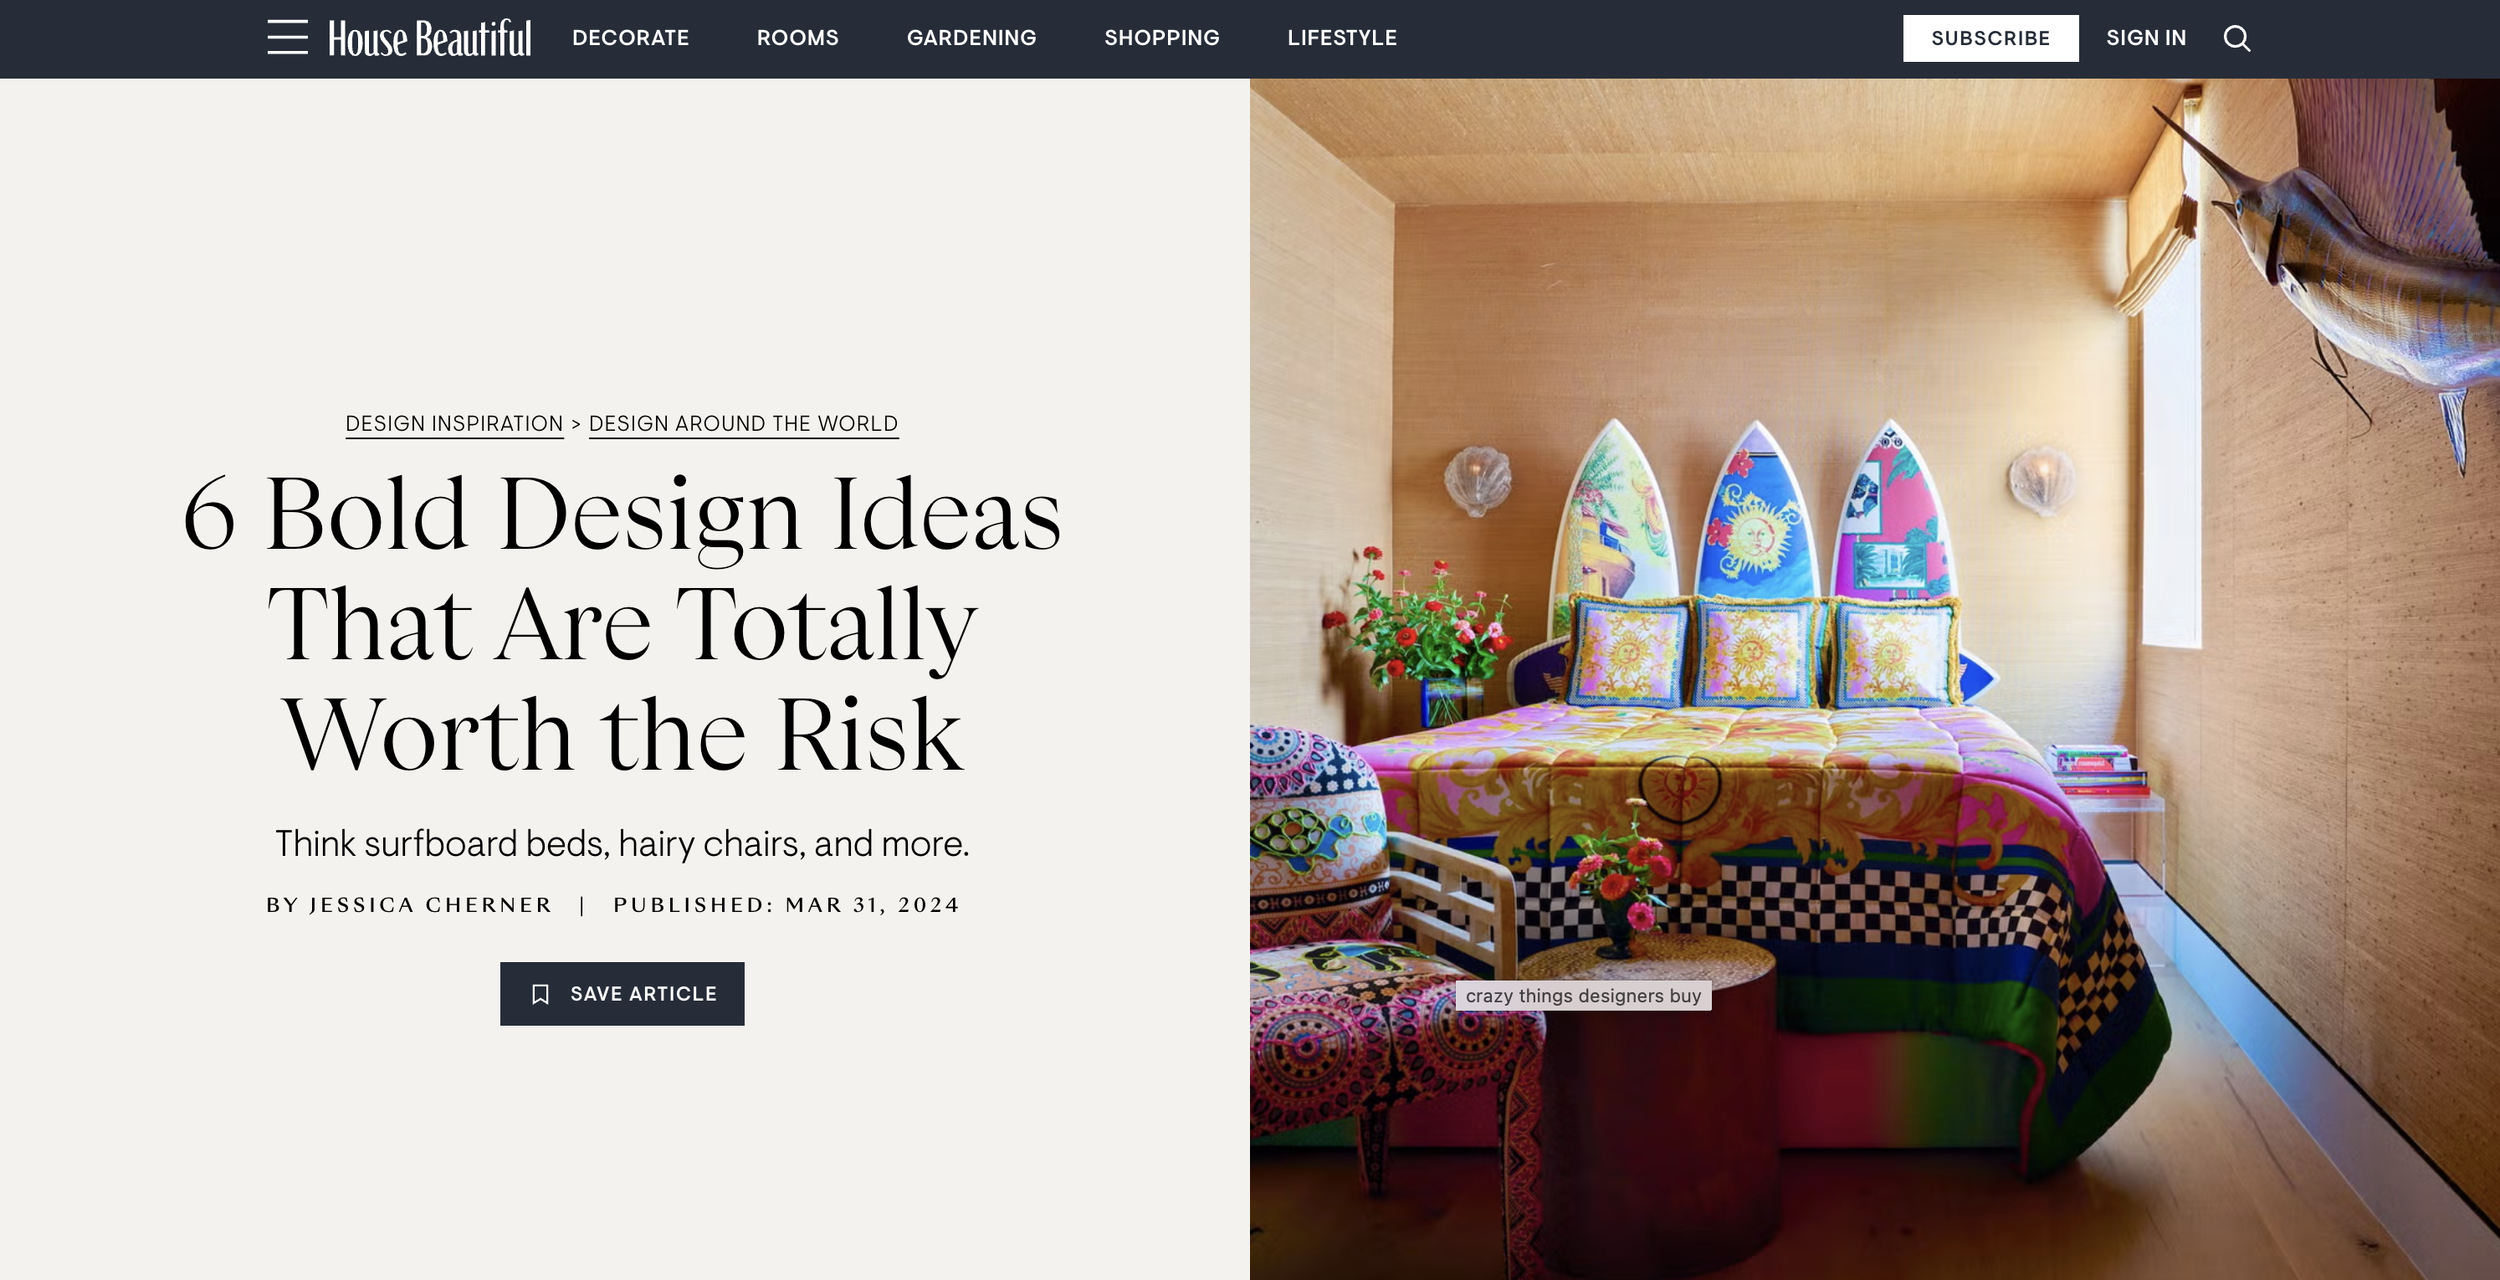Screen dimensions: 2500x1280
Task: Open the Rooms menu
Action: tap(797, 38)
